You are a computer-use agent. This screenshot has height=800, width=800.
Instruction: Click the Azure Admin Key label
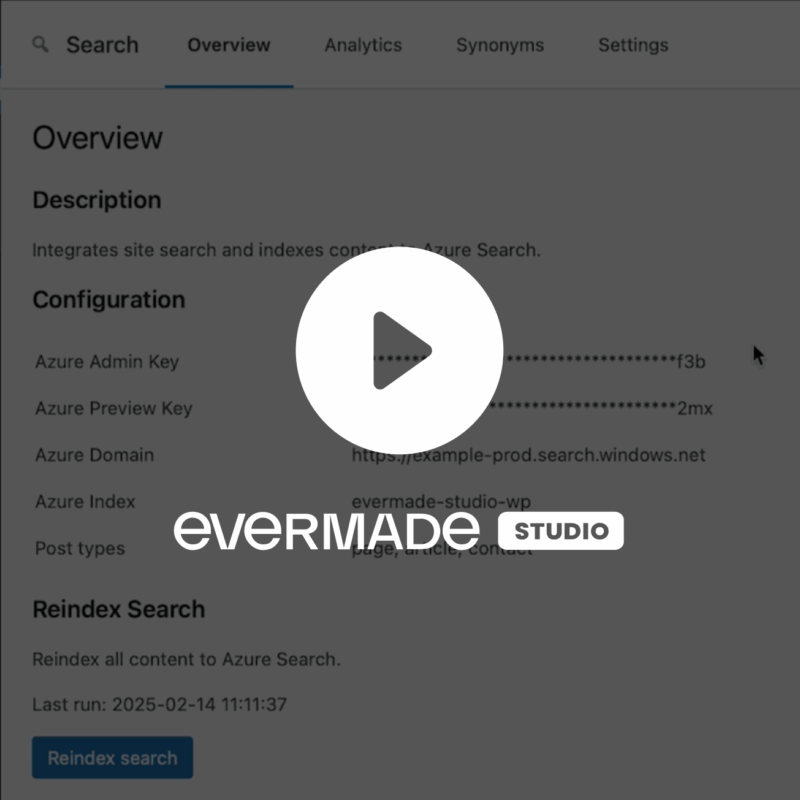click(107, 362)
